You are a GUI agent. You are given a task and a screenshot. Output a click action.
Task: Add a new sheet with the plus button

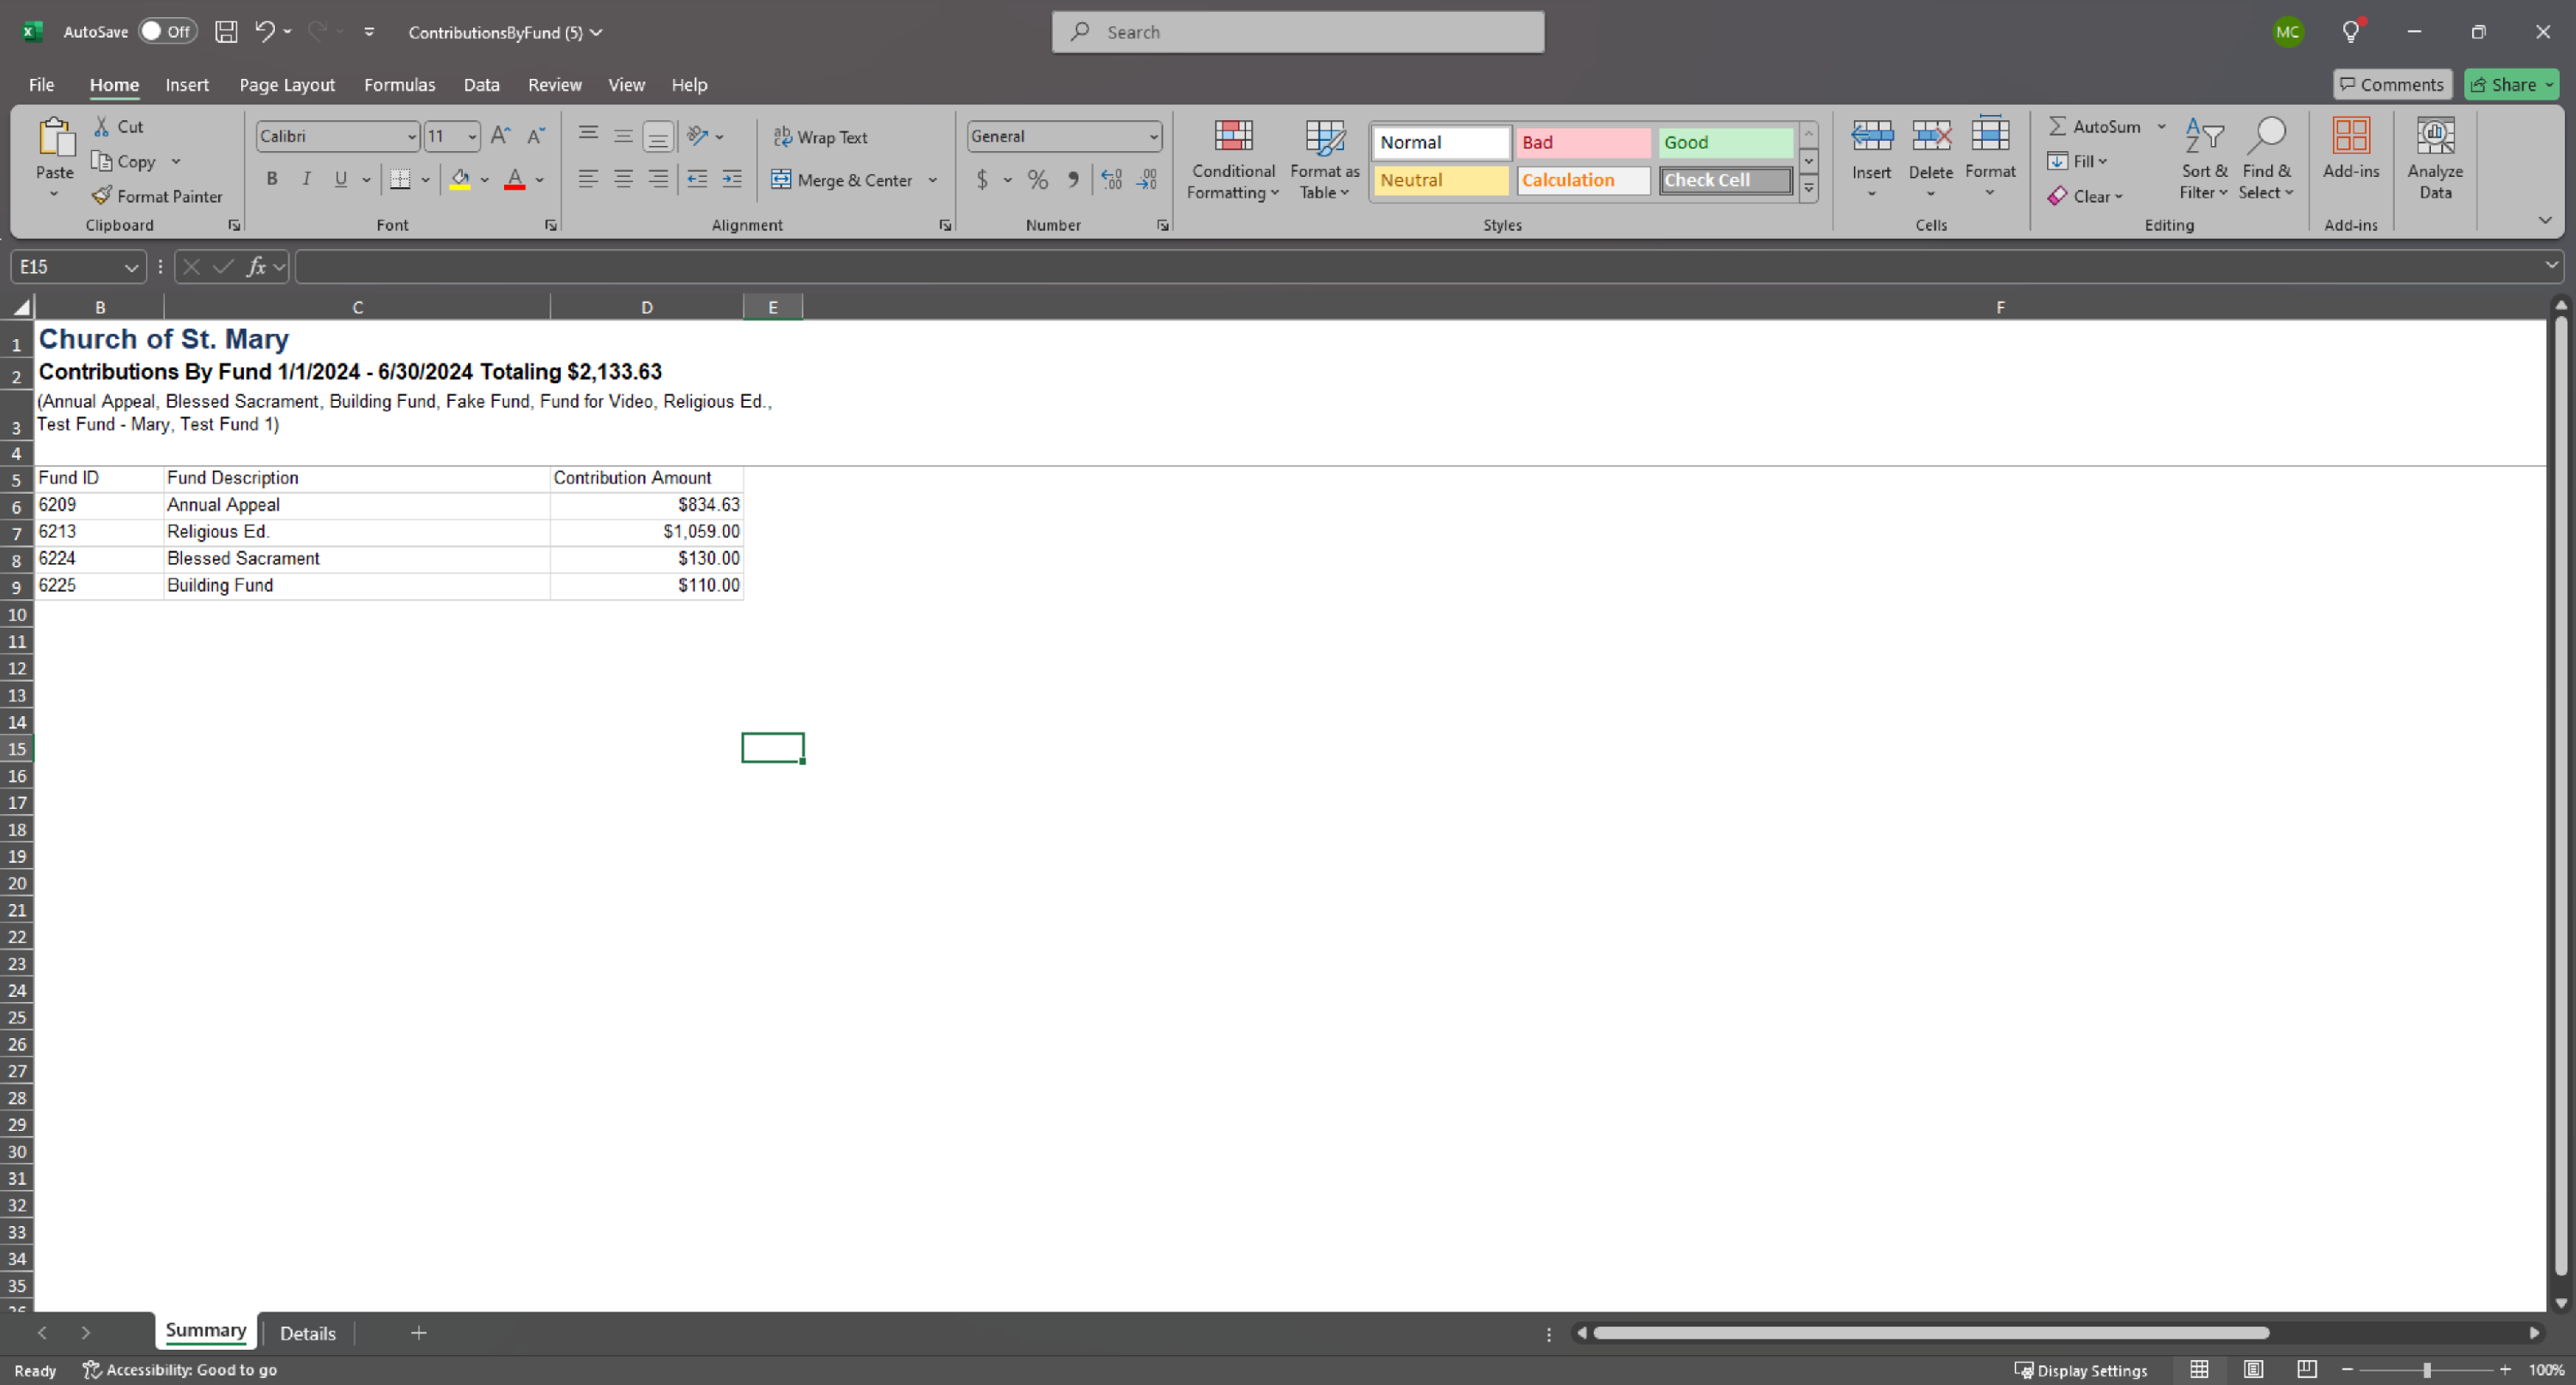pyautogui.click(x=419, y=1332)
